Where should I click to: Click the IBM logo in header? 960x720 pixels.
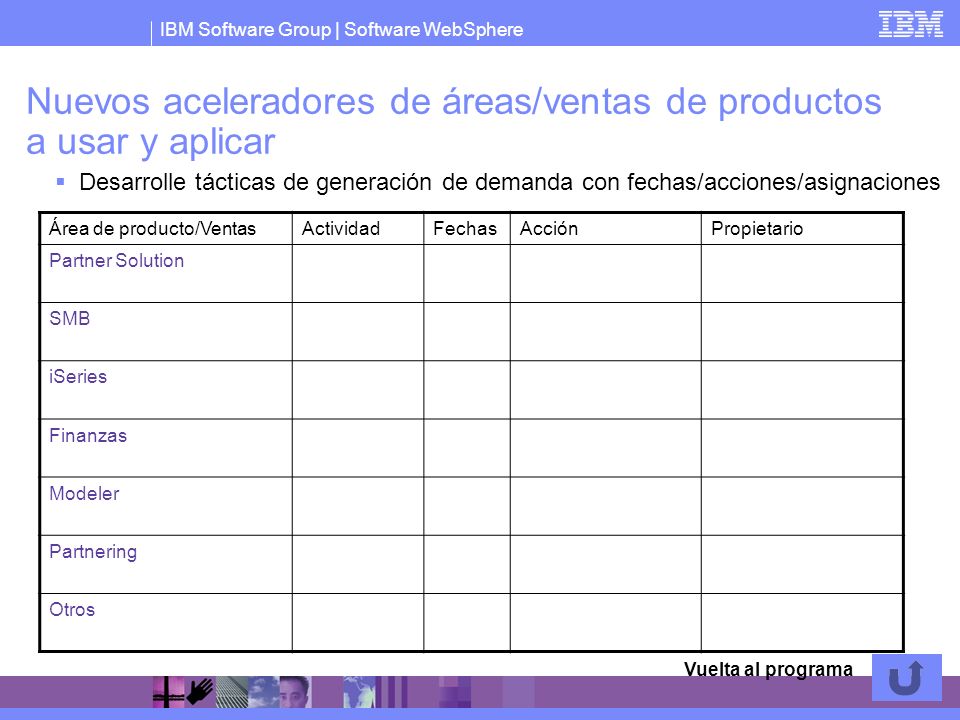(910, 24)
